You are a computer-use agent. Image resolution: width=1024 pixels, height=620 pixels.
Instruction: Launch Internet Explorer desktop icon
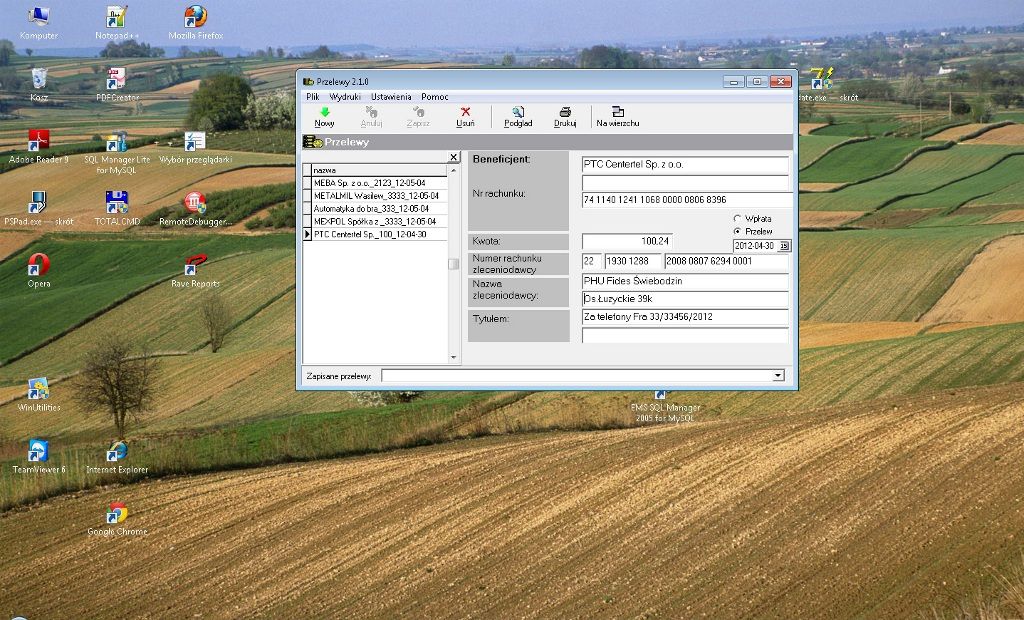117,457
